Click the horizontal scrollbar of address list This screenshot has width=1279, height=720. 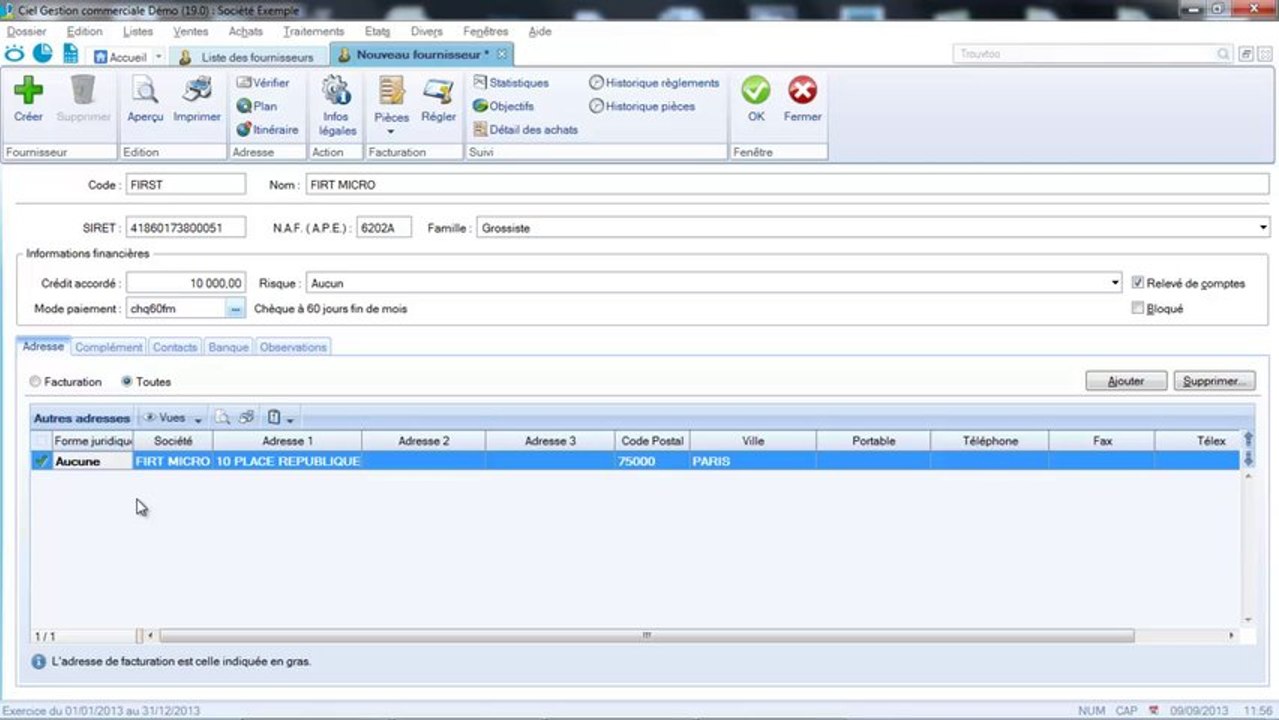tap(646, 635)
